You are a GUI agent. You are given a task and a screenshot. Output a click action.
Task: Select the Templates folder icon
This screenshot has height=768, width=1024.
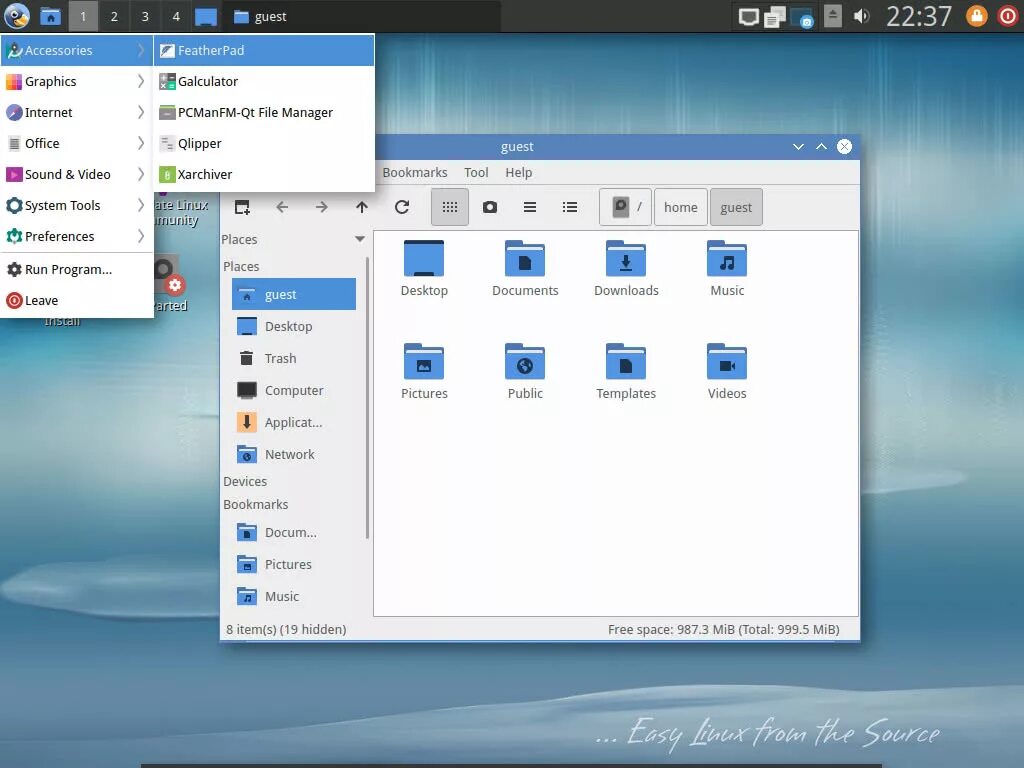pos(626,371)
